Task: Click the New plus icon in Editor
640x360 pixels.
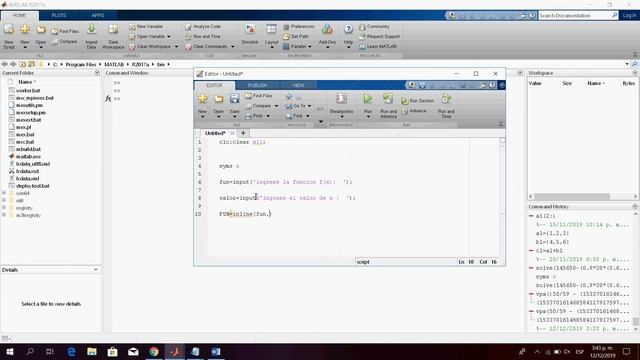Action: coord(202,99)
